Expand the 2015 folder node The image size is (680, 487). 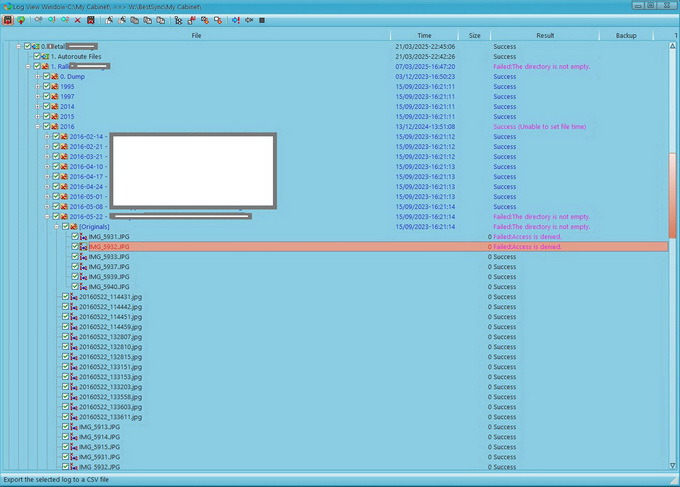click(x=38, y=116)
